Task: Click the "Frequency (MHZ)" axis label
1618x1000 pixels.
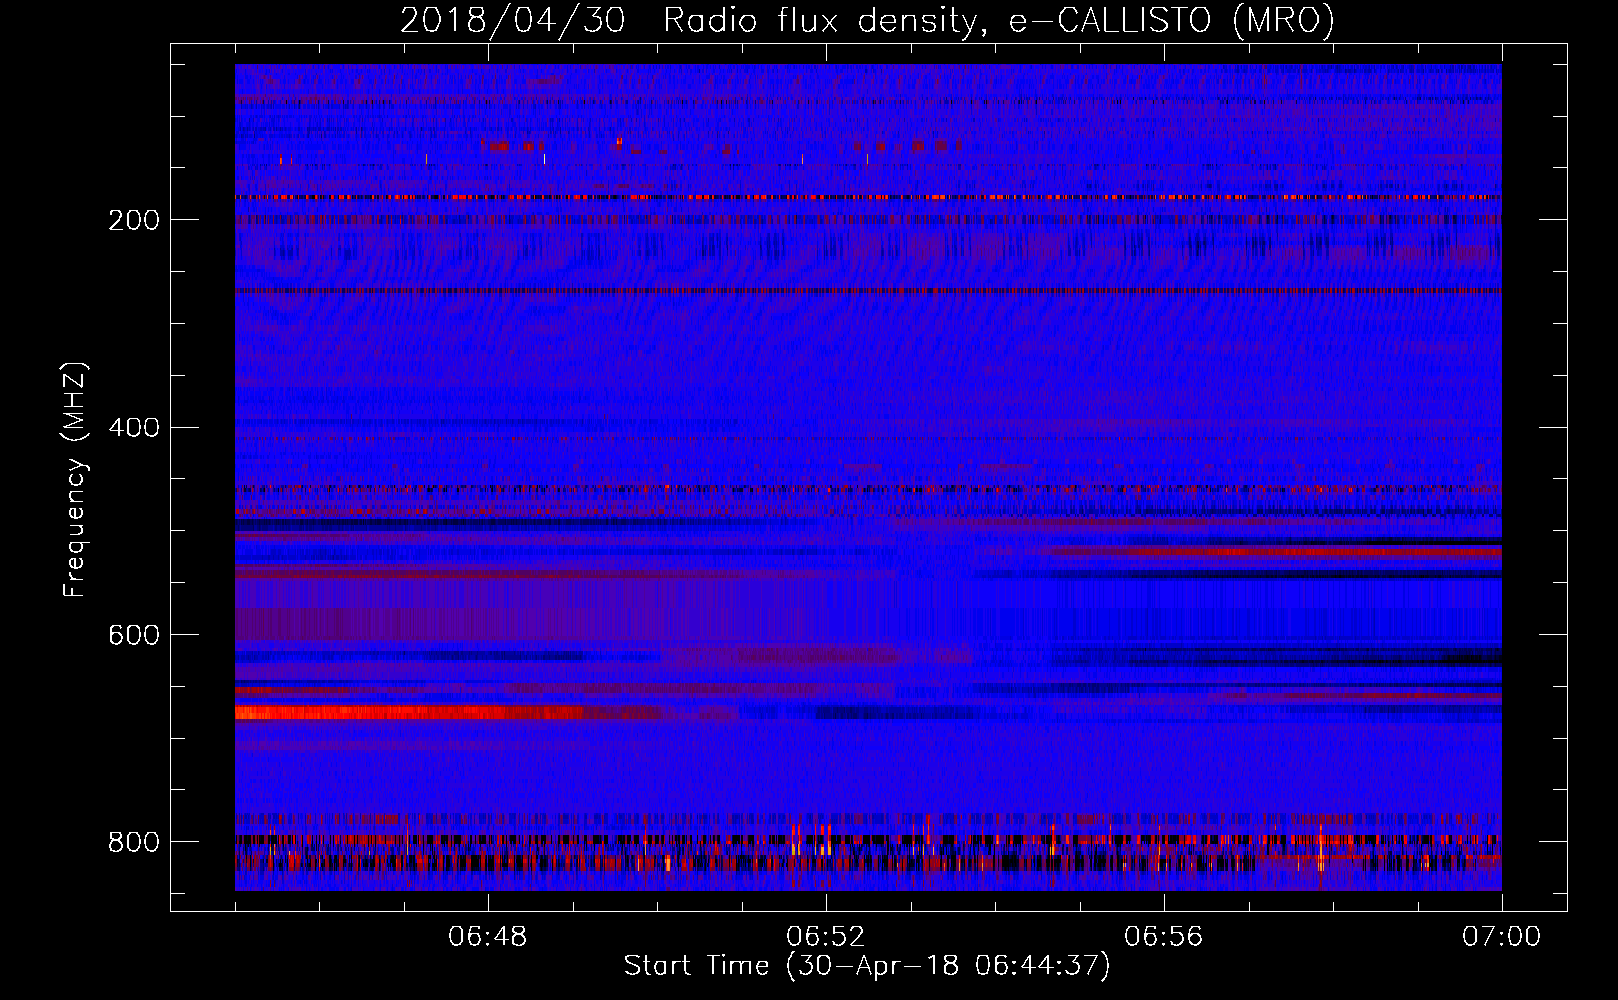Action: click(x=75, y=480)
